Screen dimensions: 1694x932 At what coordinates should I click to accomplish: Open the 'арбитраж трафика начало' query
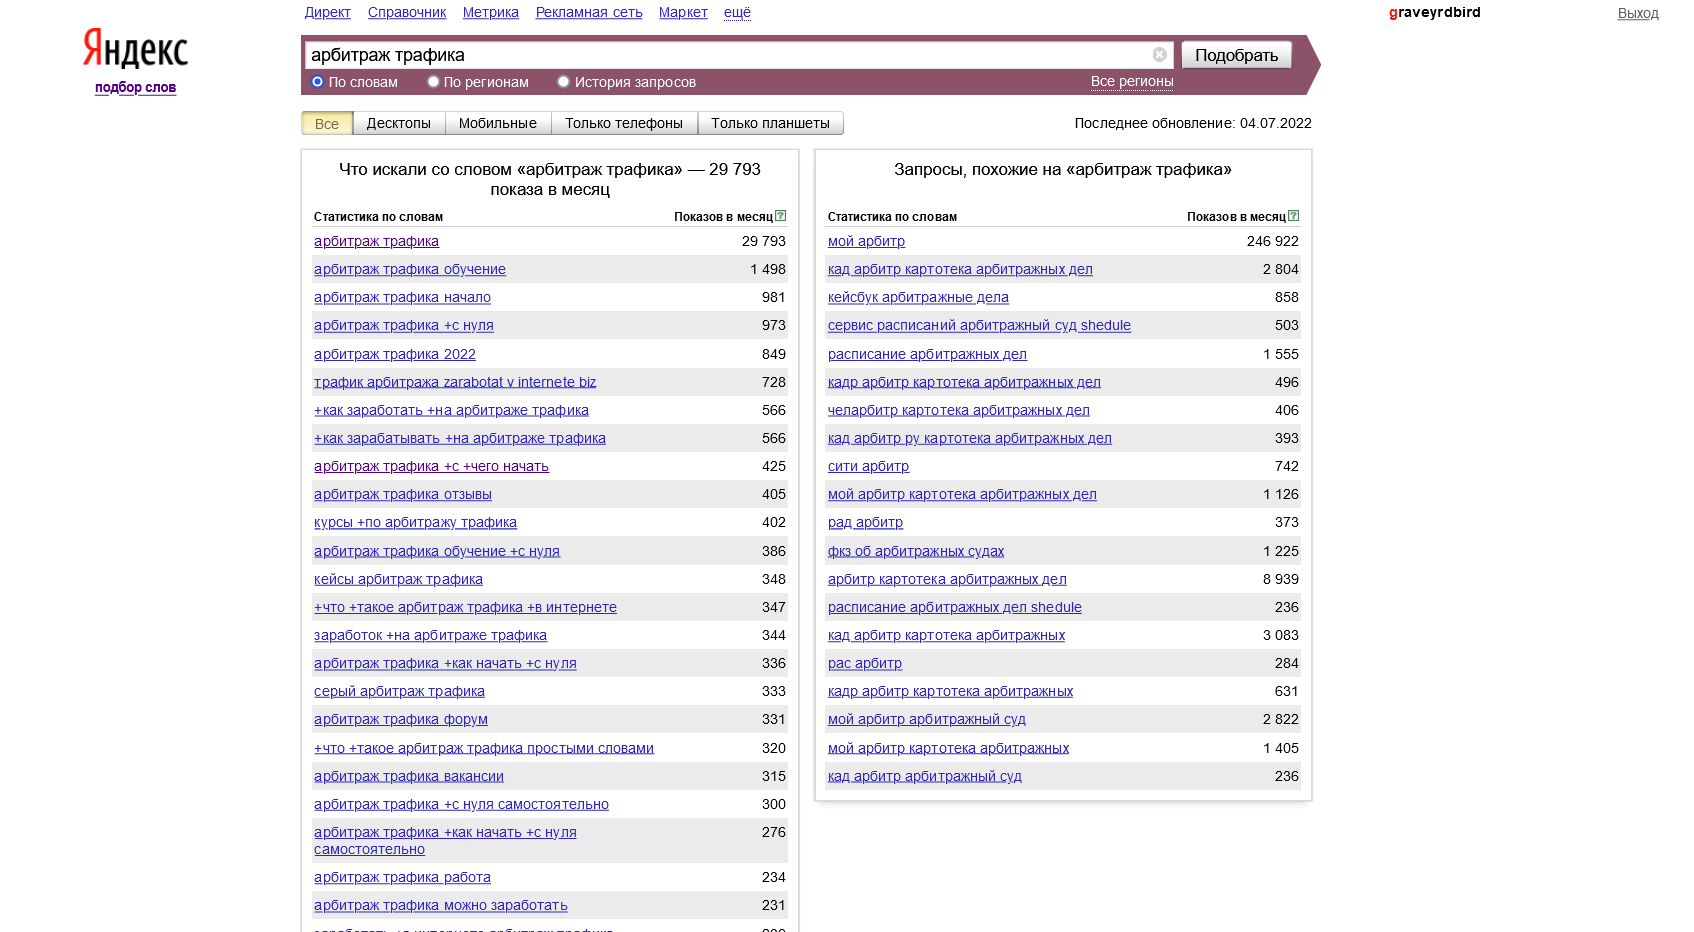click(402, 297)
